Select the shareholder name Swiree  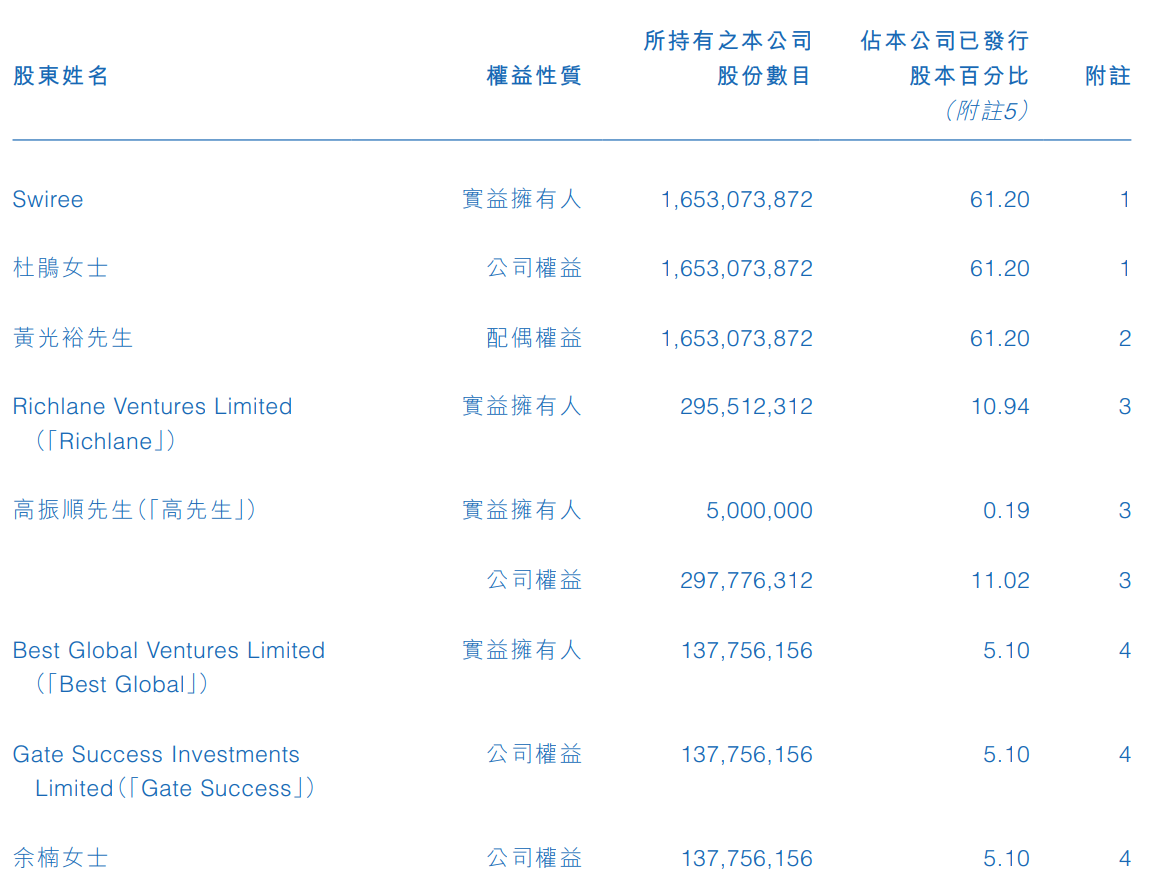click(x=48, y=199)
